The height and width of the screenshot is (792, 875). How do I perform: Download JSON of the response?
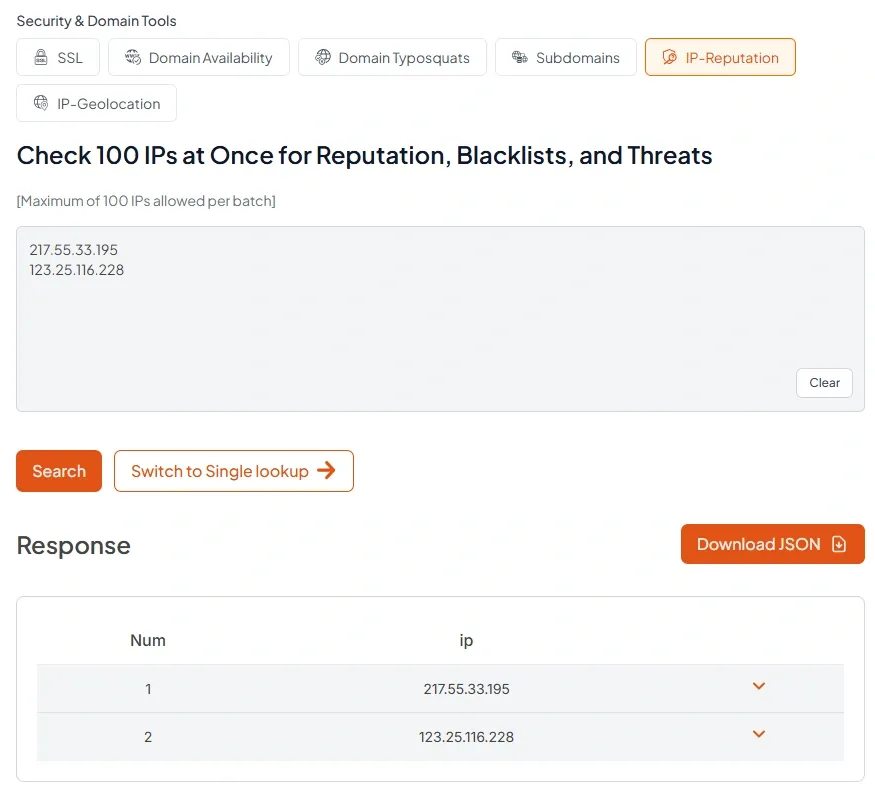[772, 544]
